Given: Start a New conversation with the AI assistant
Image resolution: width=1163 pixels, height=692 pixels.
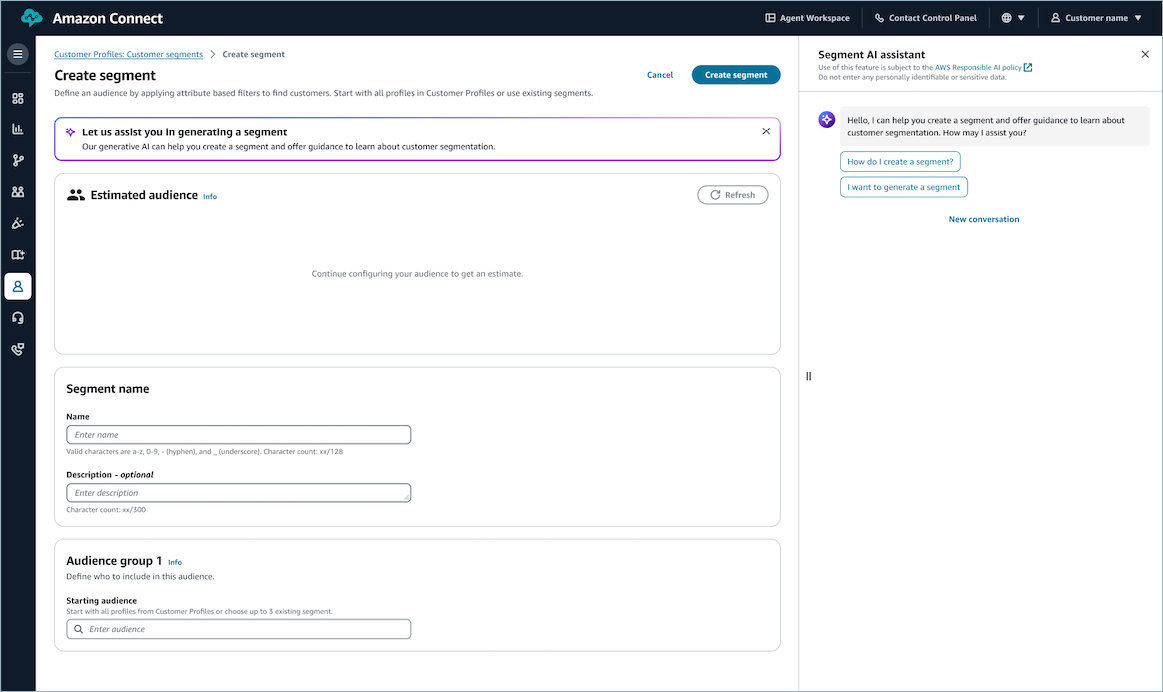Looking at the screenshot, I should coord(984,219).
